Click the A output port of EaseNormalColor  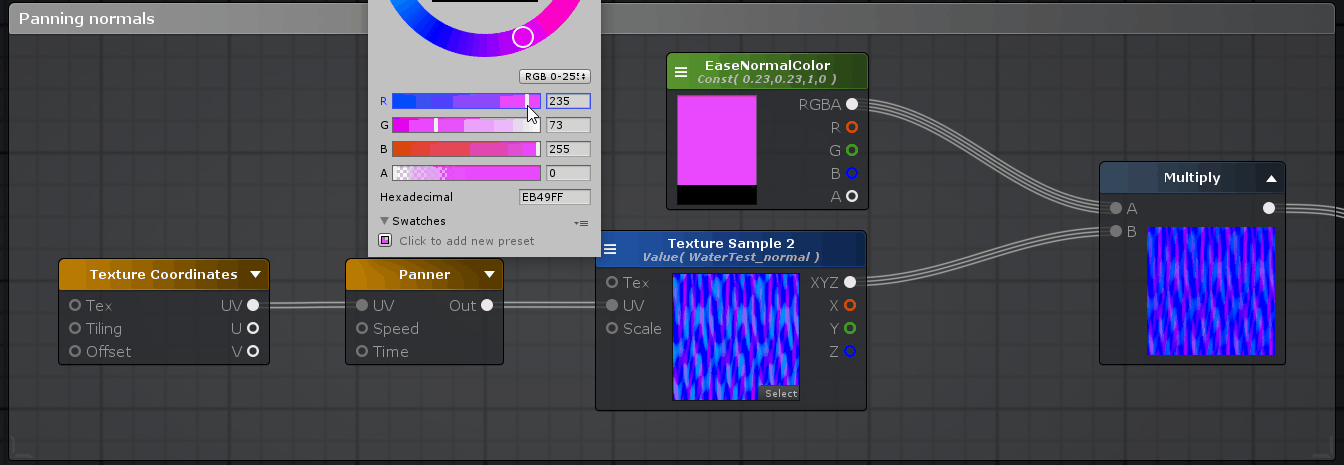point(852,196)
